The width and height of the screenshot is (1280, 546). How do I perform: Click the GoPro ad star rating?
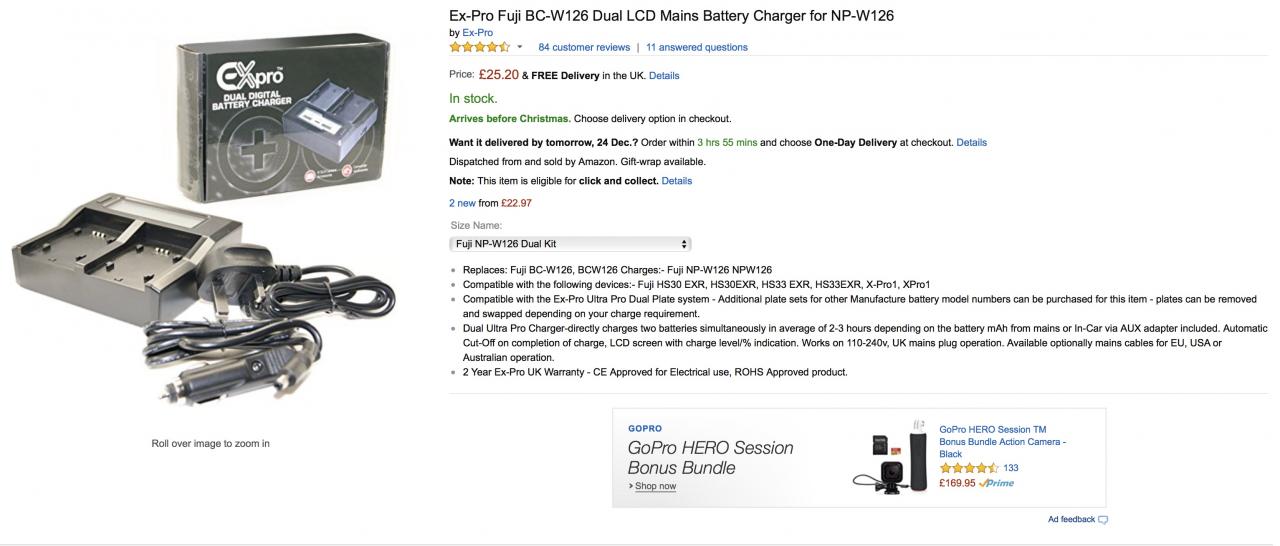968,468
